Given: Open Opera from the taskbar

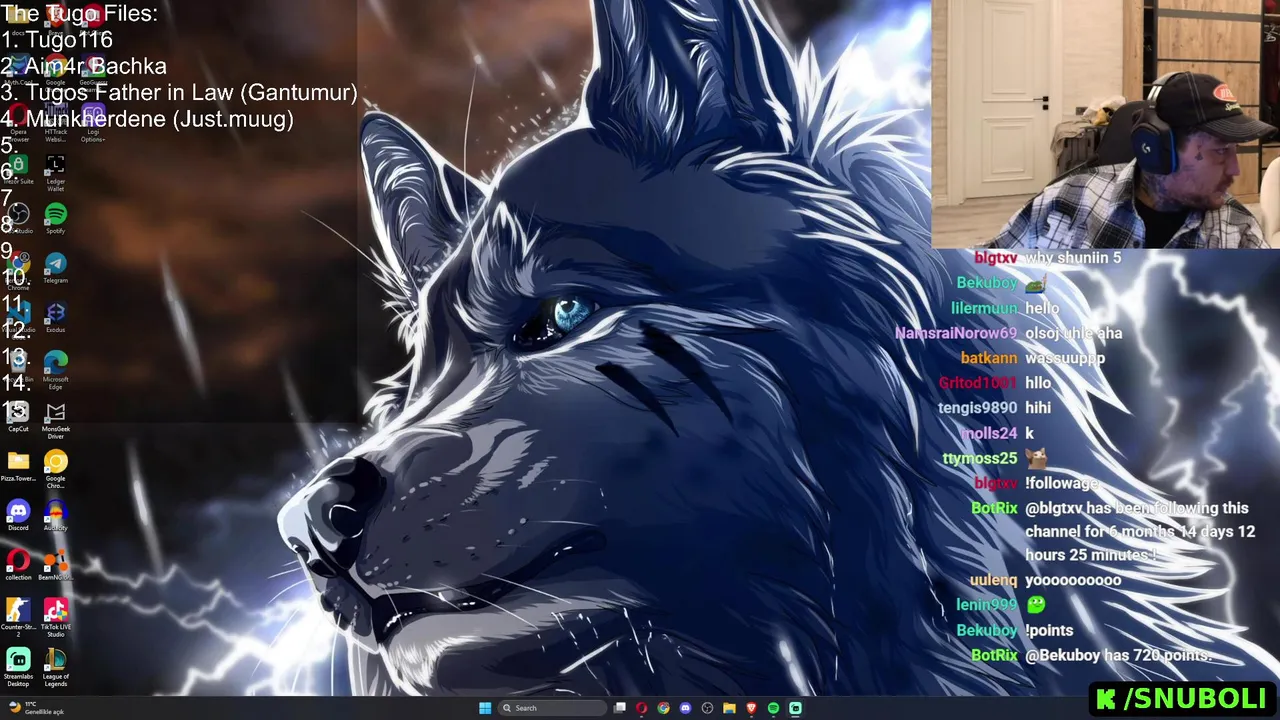Looking at the screenshot, I should click(641, 708).
